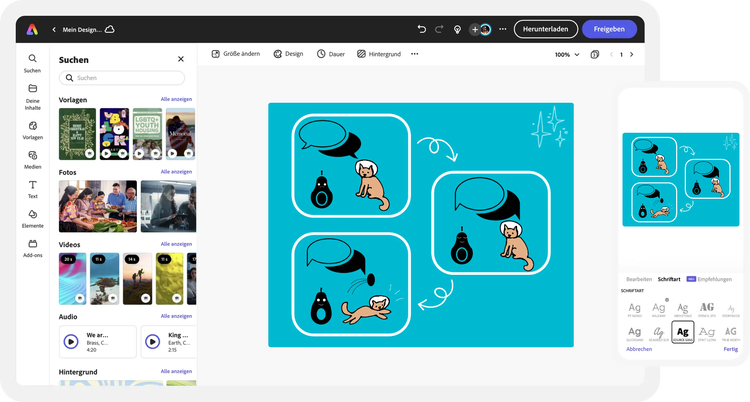Redo the last action
The height and width of the screenshot is (402, 750).
click(x=439, y=29)
